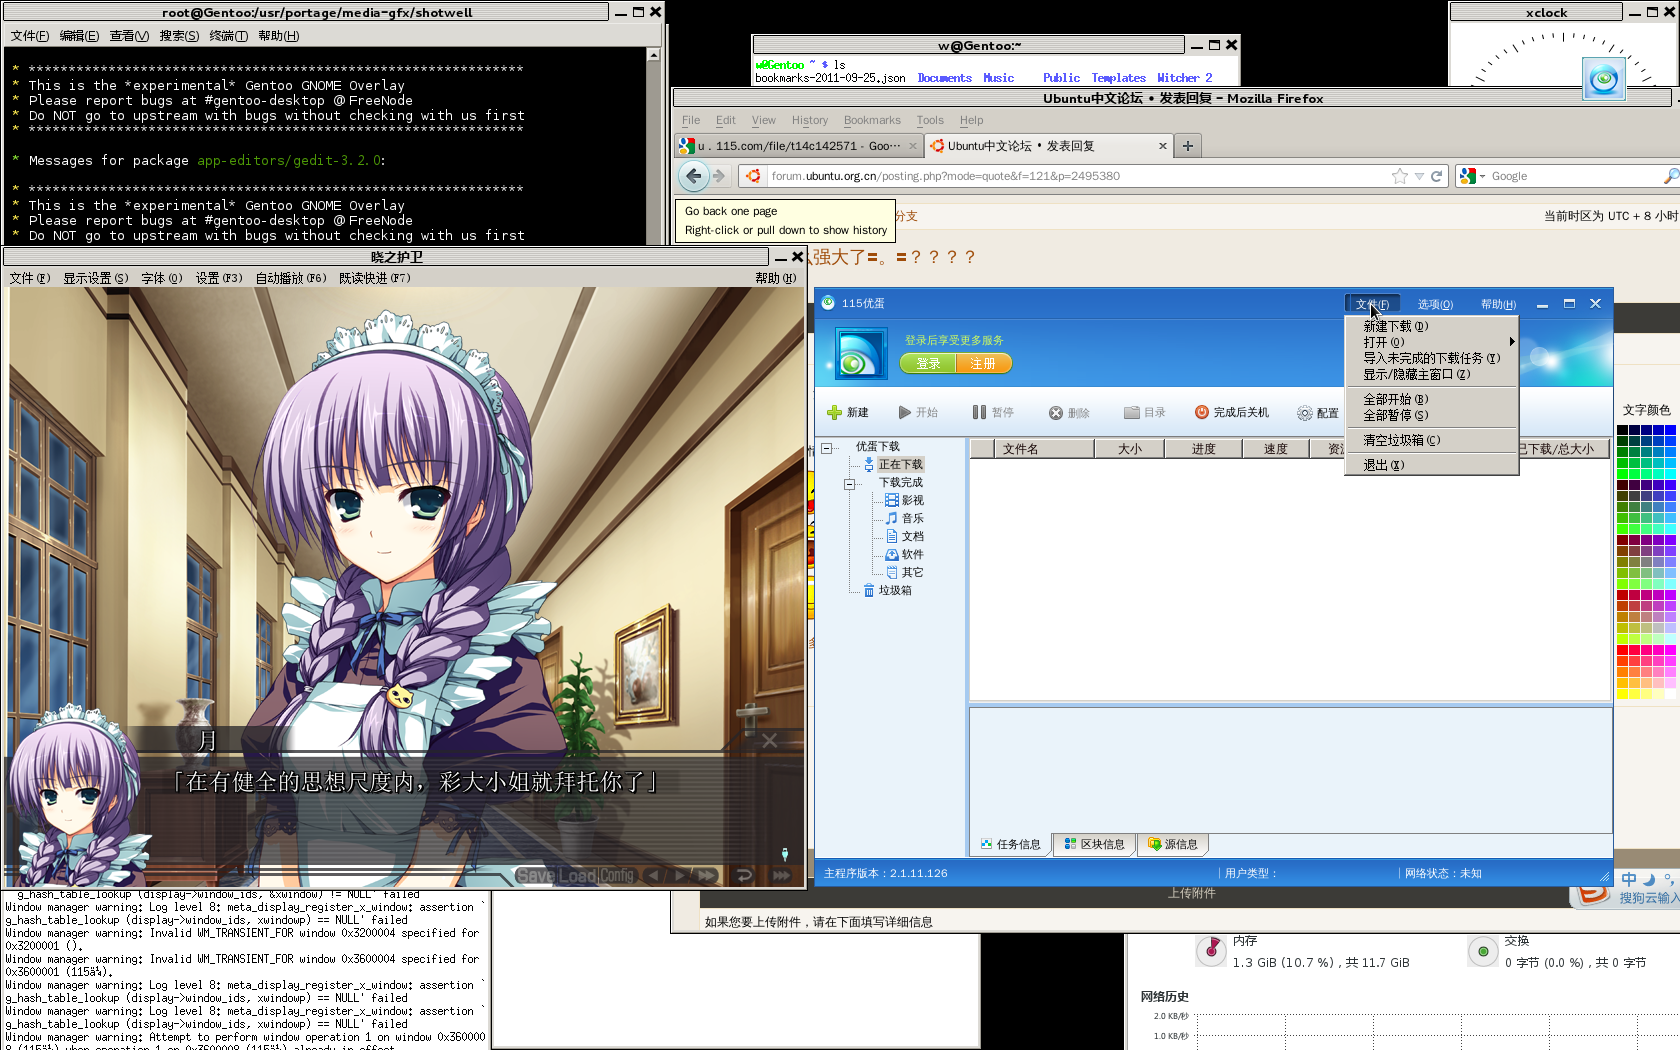Select 软件 software category in download tree
1680x1050 pixels.
click(905, 554)
